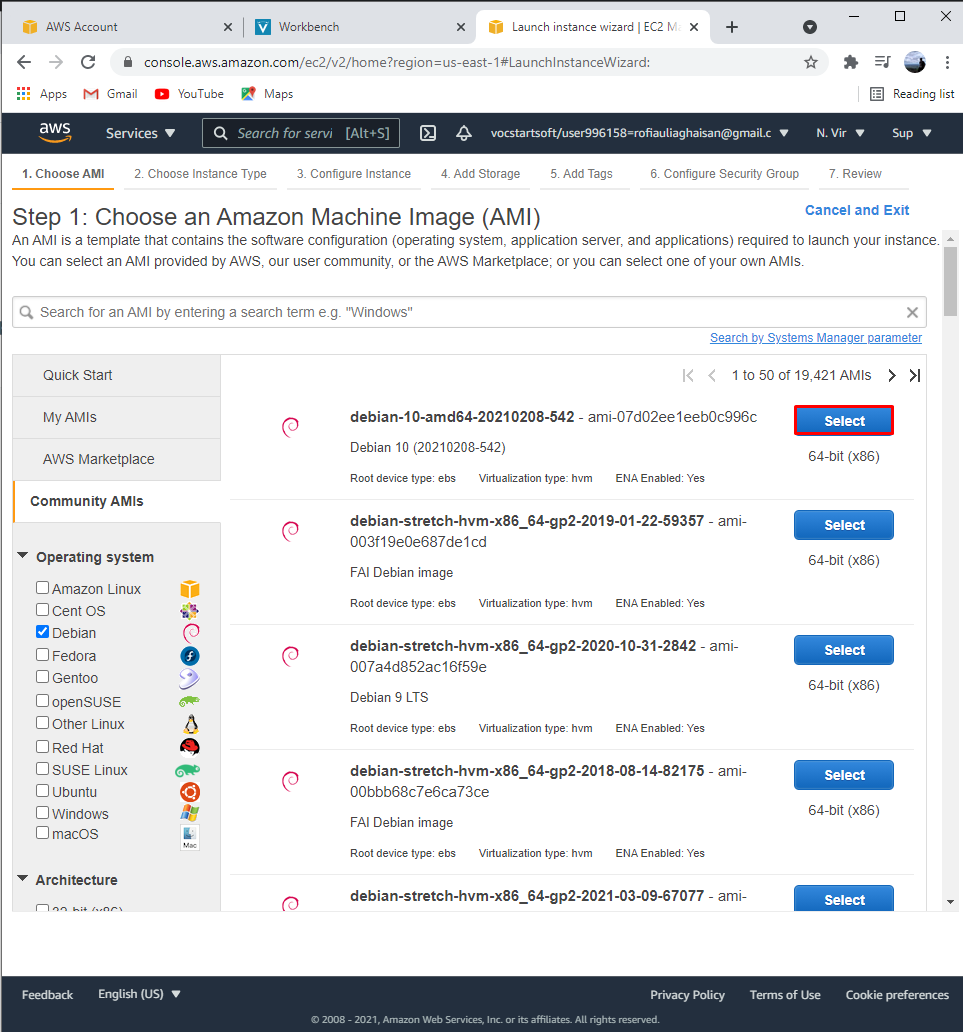Open the Reading list
The image size is (963, 1032).
[912, 94]
